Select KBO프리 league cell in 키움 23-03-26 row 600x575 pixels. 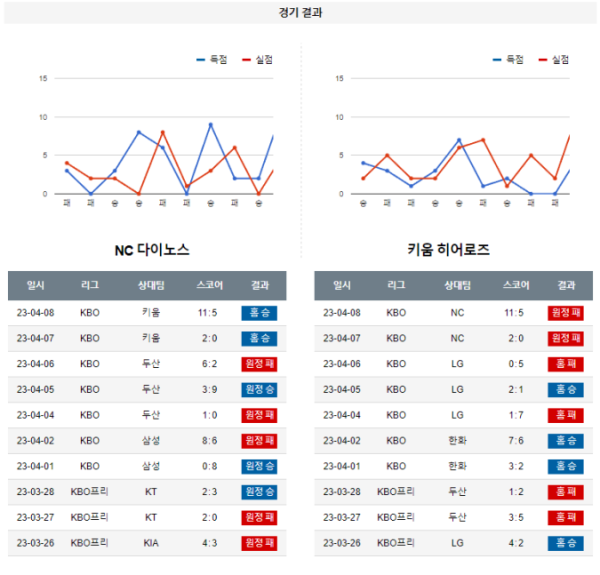[x=396, y=543]
